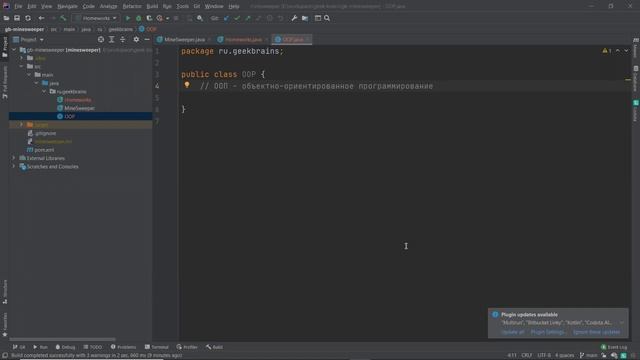Image resolution: width=640 pixels, height=360 pixels.
Task: Click the yellow lightbulb intention icon
Action: click(x=187, y=85)
